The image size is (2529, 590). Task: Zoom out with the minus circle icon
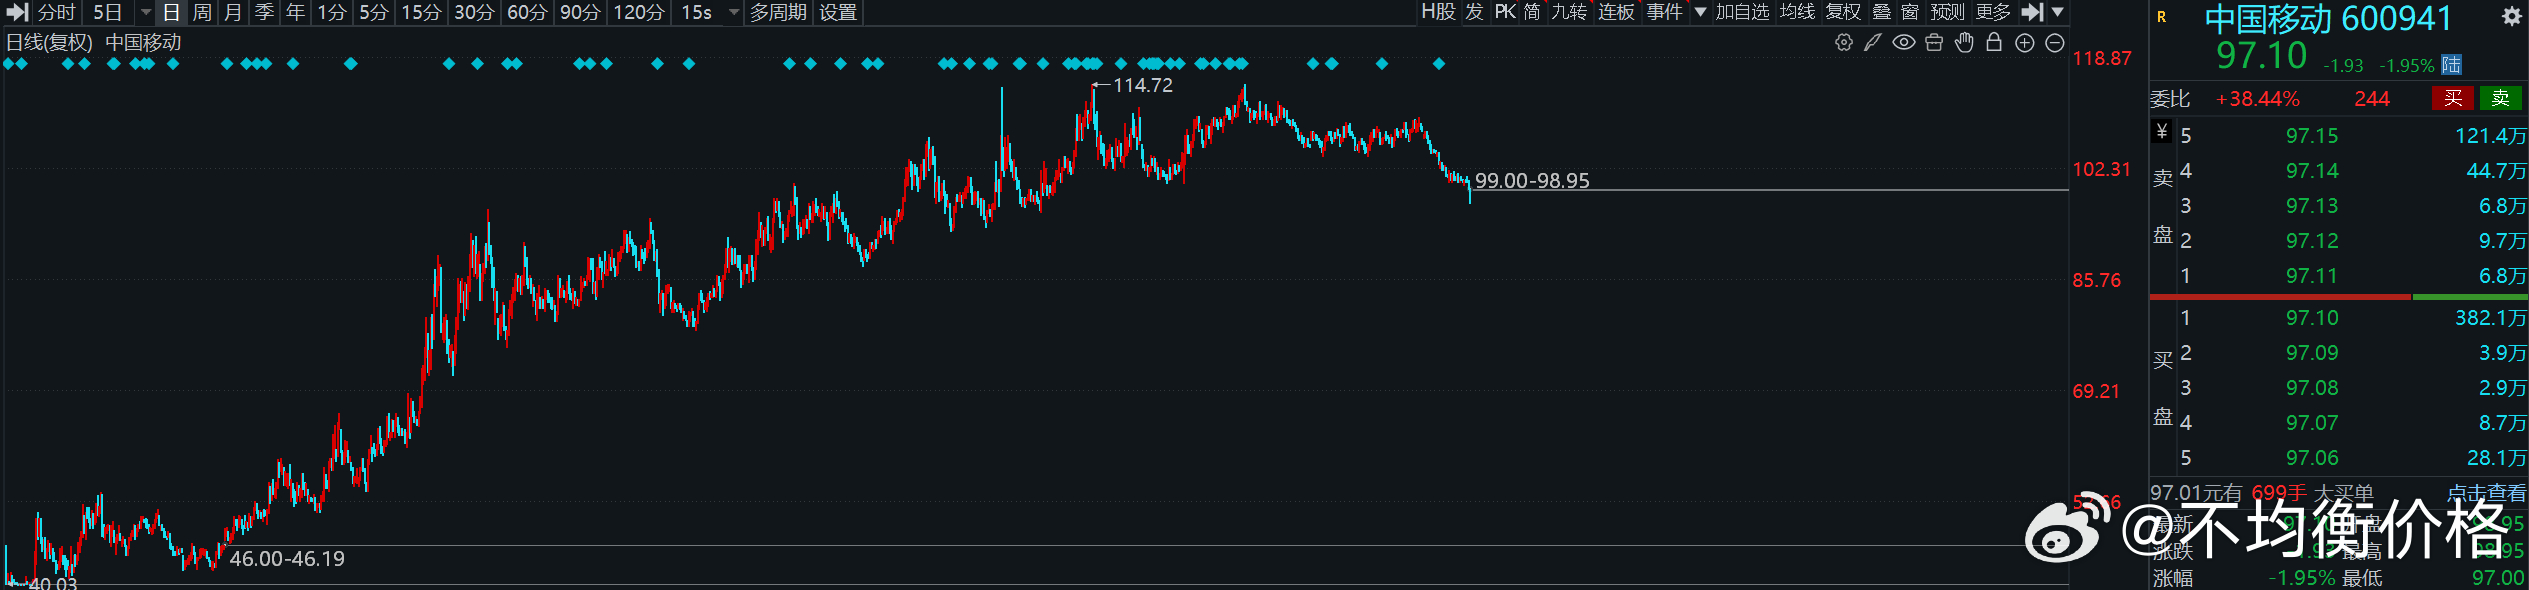pyautogui.click(x=2055, y=43)
